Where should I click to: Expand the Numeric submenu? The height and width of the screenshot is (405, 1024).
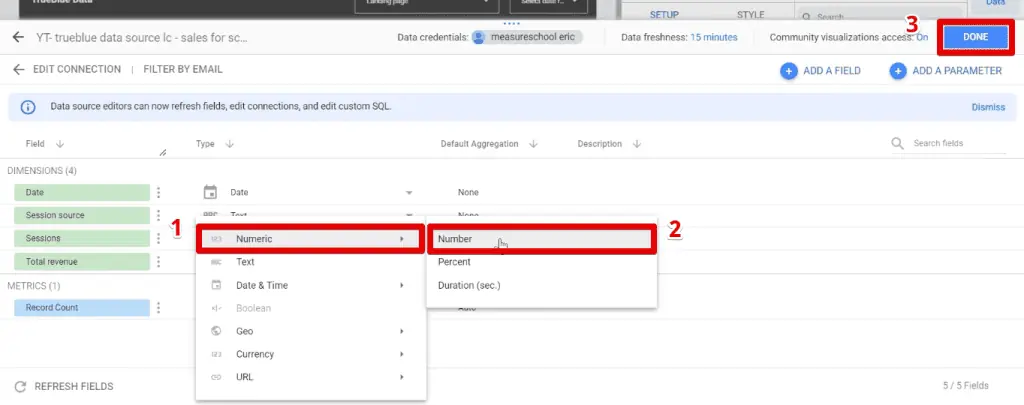[x=311, y=239]
